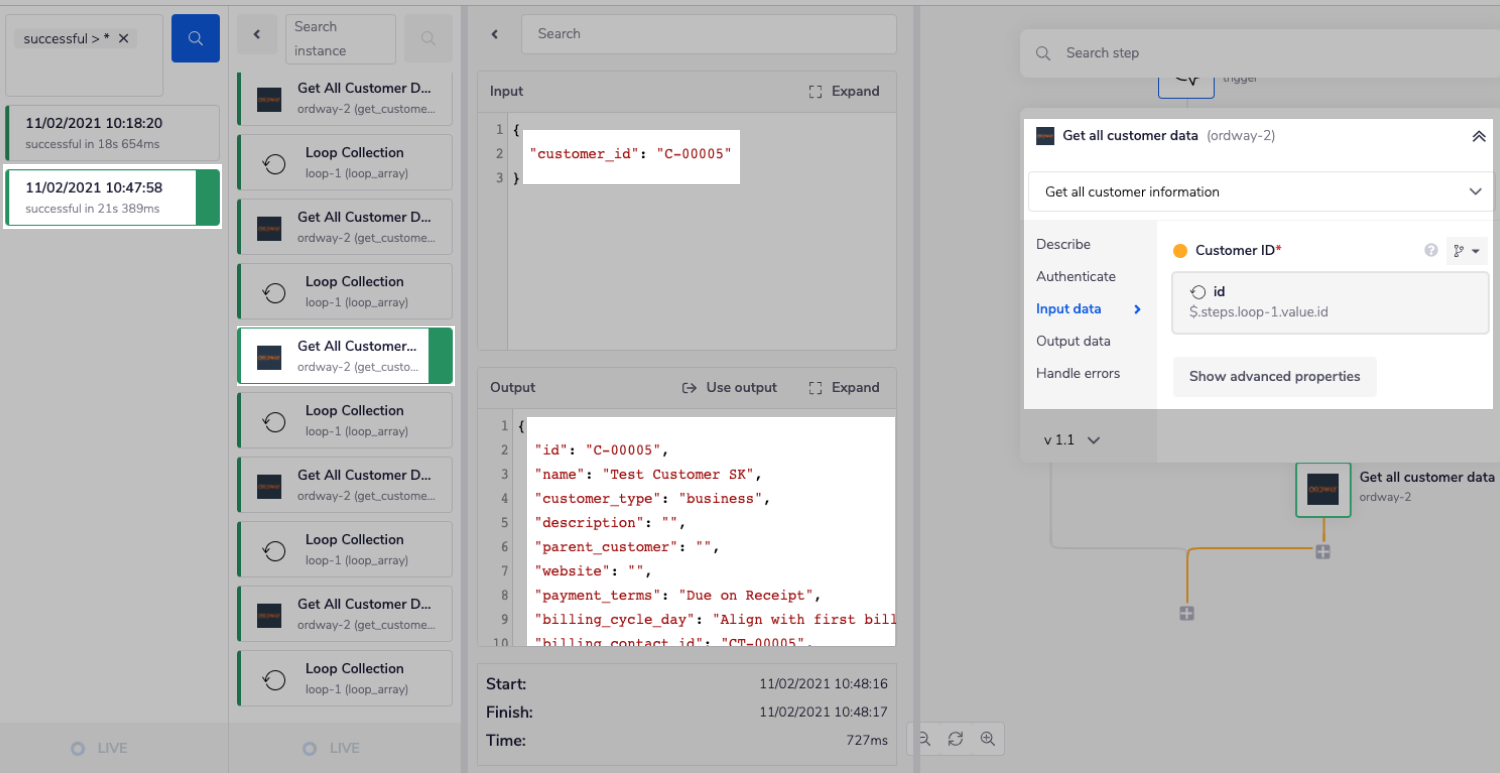Click the ordway-2 app icon on the flow canvas
This screenshot has height=773, width=1500.
[1323, 490]
